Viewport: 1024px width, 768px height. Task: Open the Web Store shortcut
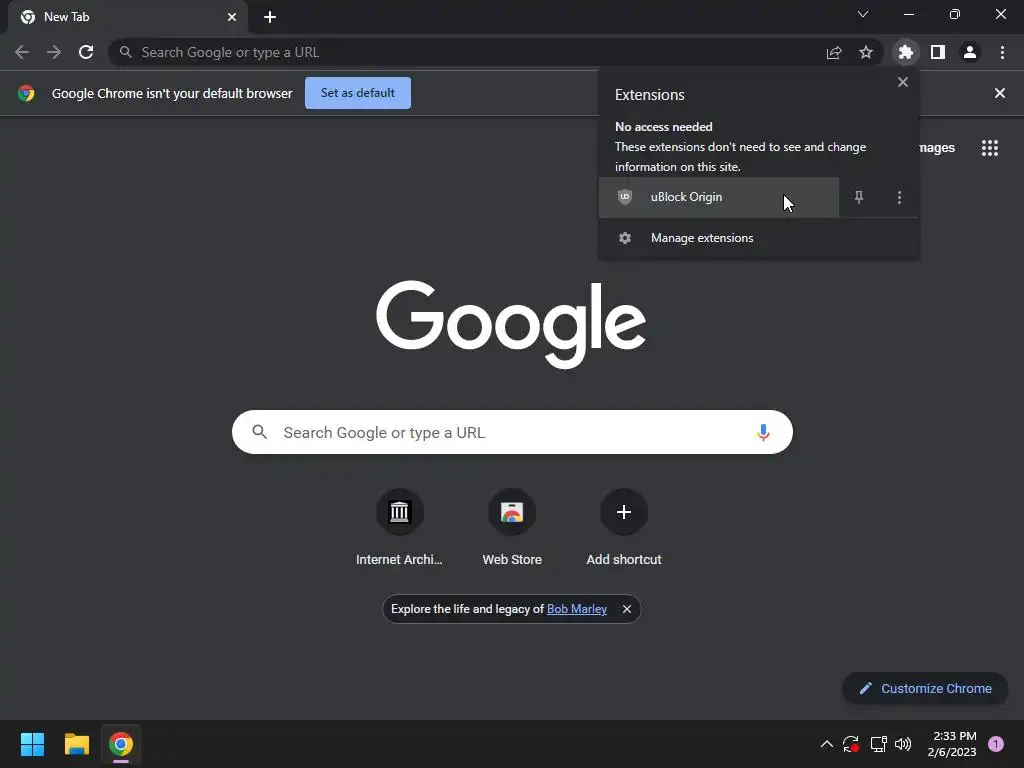click(512, 527)
